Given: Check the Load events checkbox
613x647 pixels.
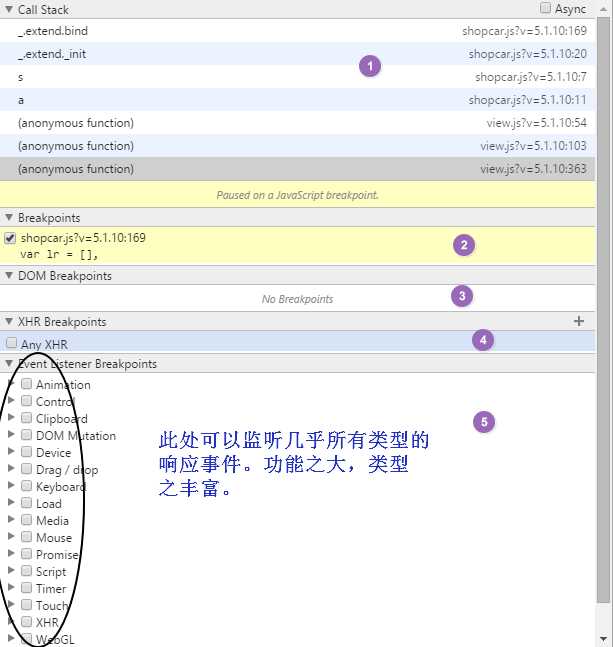Looking at the screenshot, I should (26, 503).
